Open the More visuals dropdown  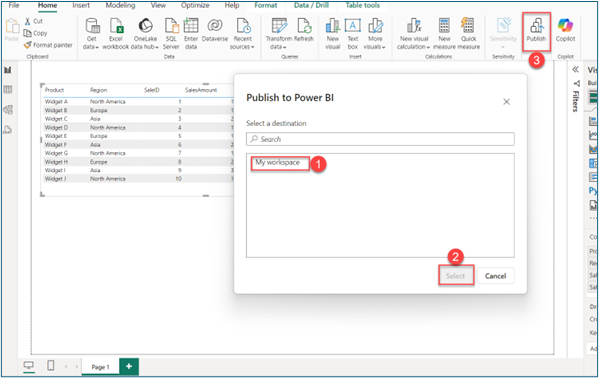point(375,34)
